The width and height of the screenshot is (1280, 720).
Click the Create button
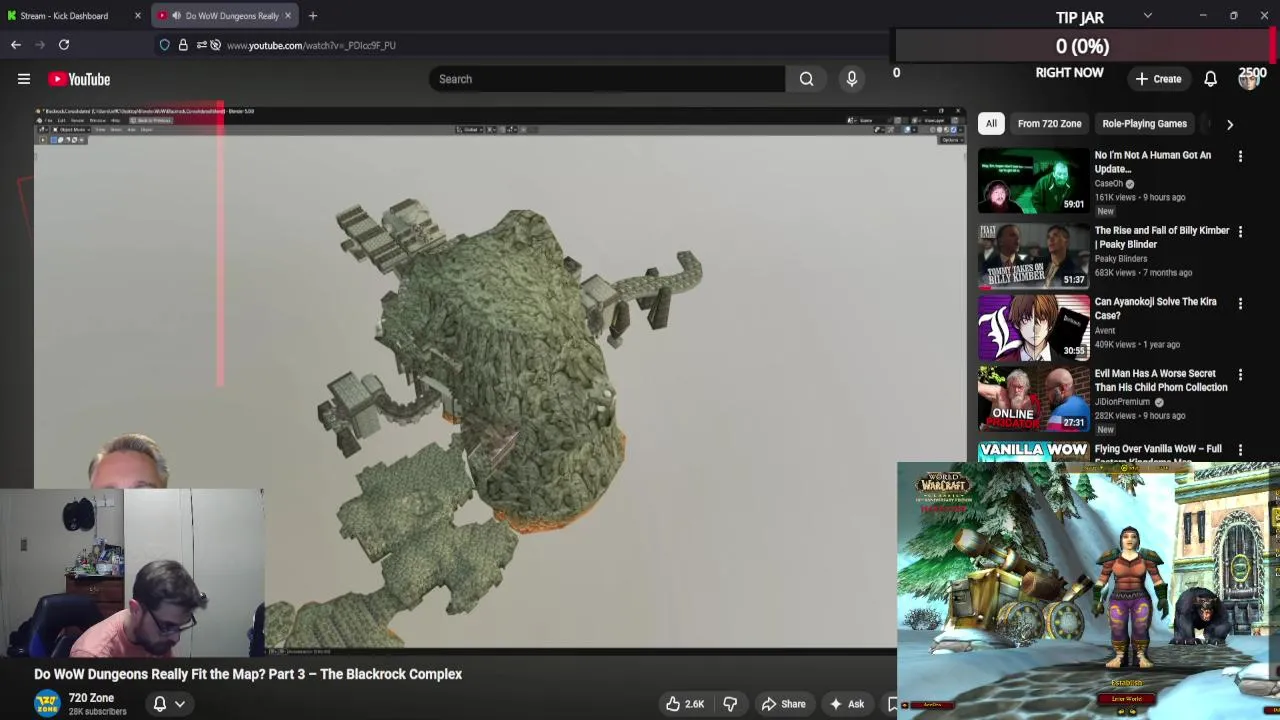[1159, 79]
